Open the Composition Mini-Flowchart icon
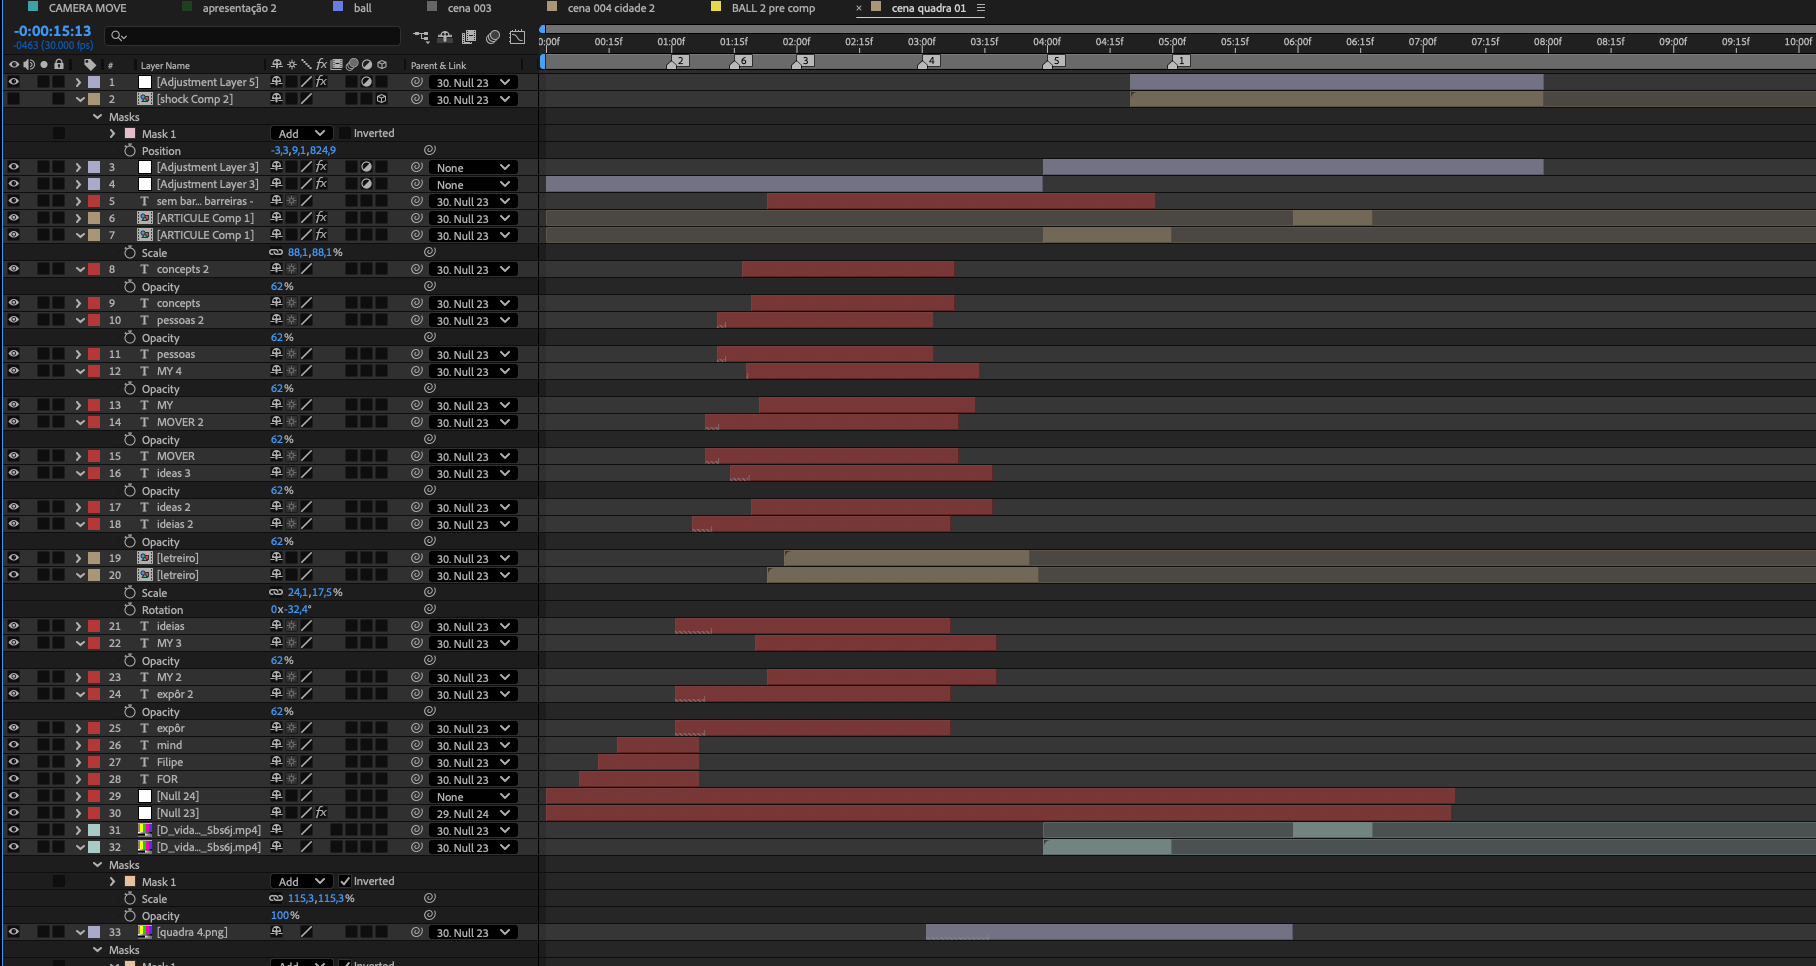The height and width of the screenshot is (966, 1816). (421, 37)
